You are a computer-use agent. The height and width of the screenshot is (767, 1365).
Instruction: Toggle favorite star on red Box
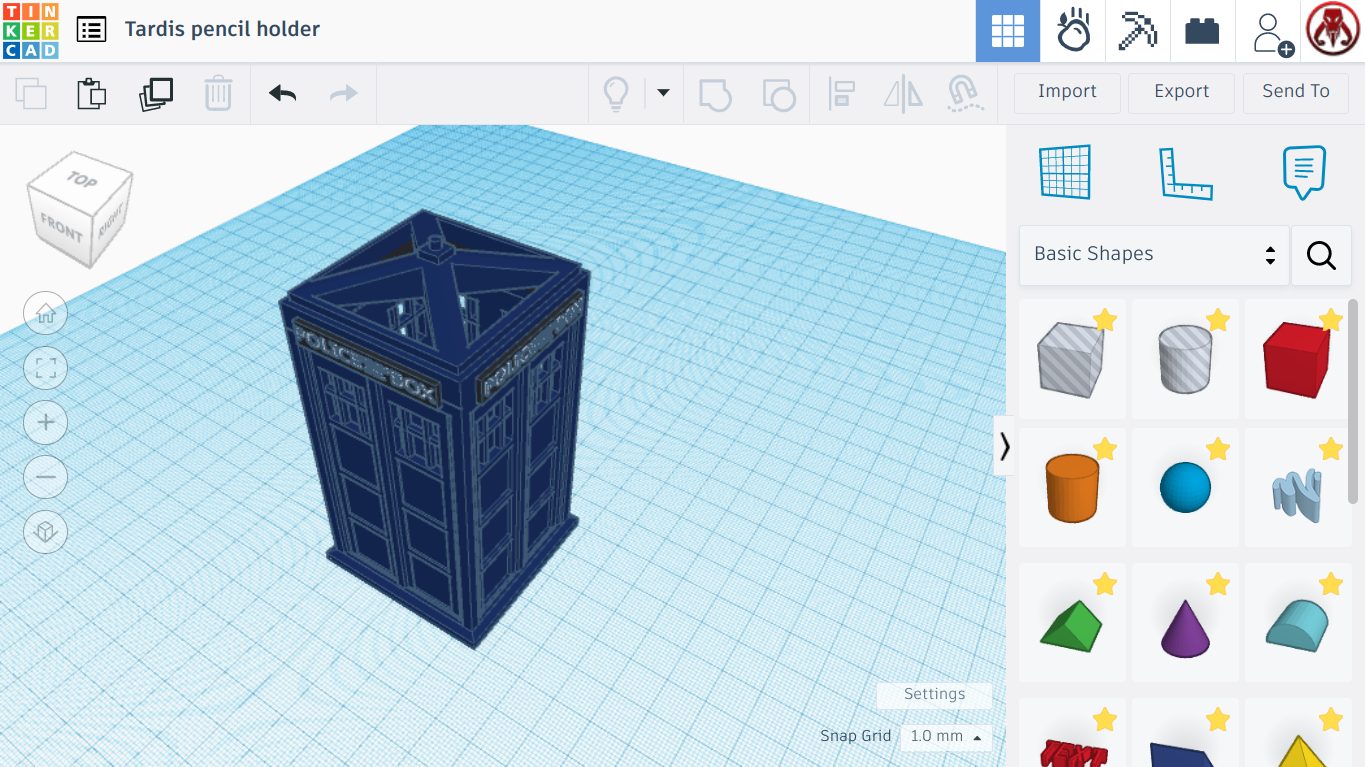(x=1330, y=320)
